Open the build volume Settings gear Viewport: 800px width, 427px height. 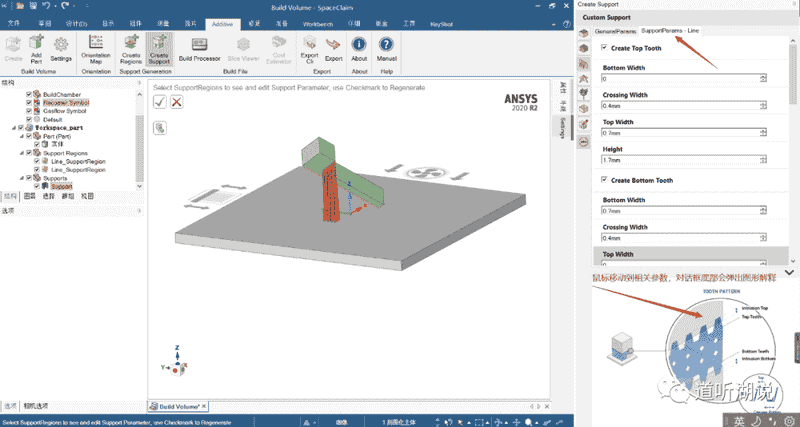pyautogui.click(x=61, y=49)
